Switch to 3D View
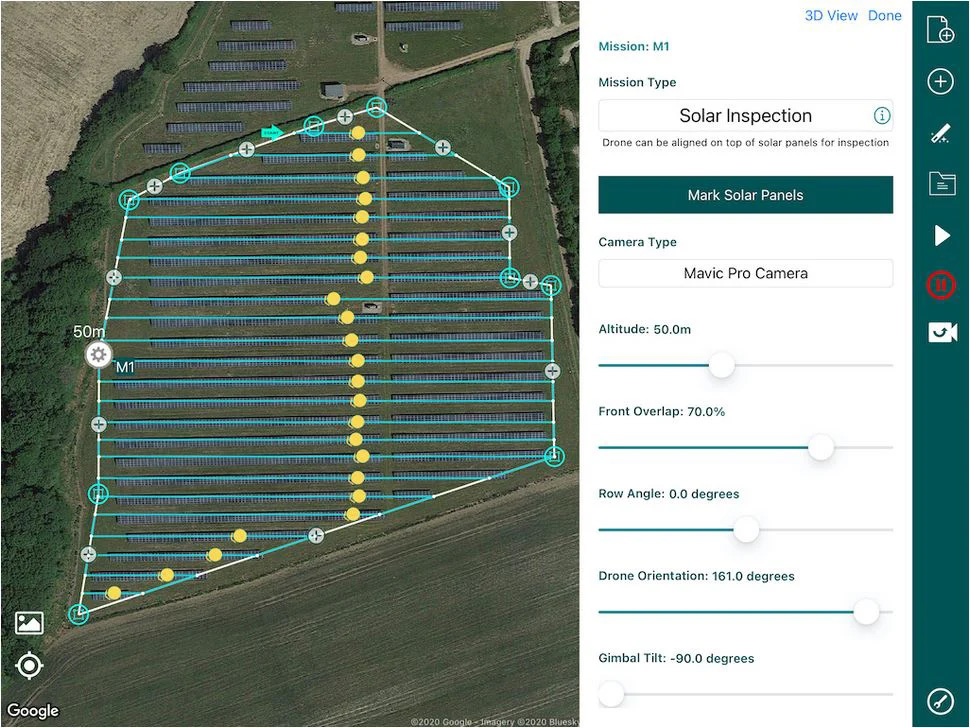970x728 pixels. click(831, 16)
